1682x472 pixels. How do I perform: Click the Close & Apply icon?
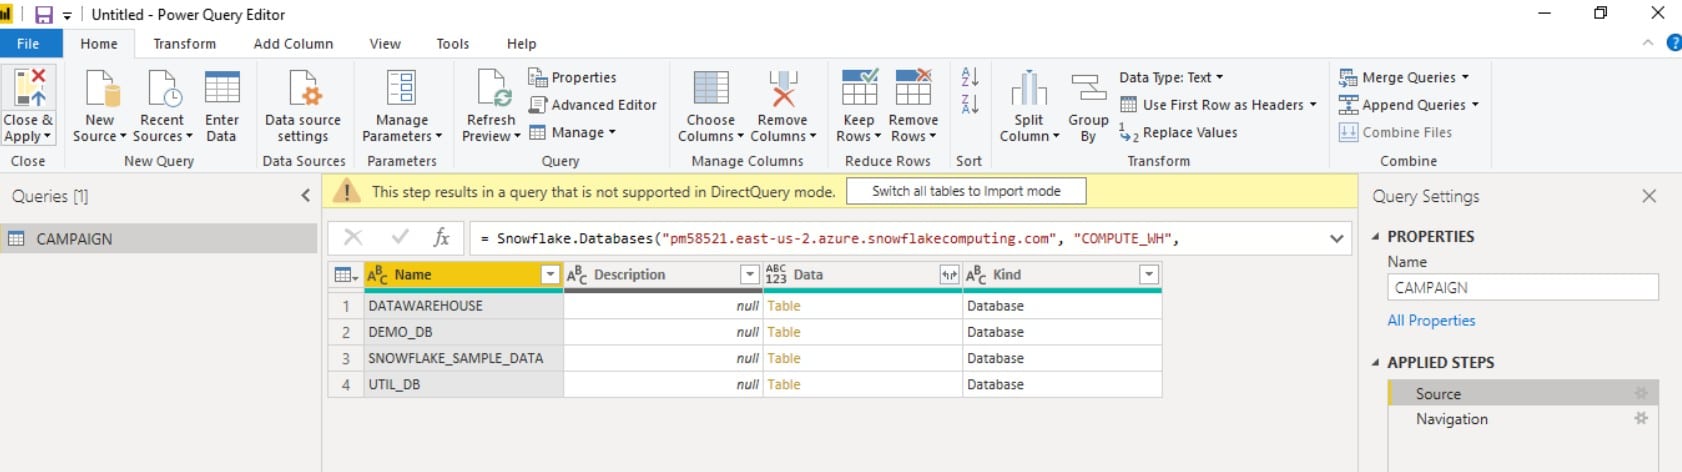[28, 88]
